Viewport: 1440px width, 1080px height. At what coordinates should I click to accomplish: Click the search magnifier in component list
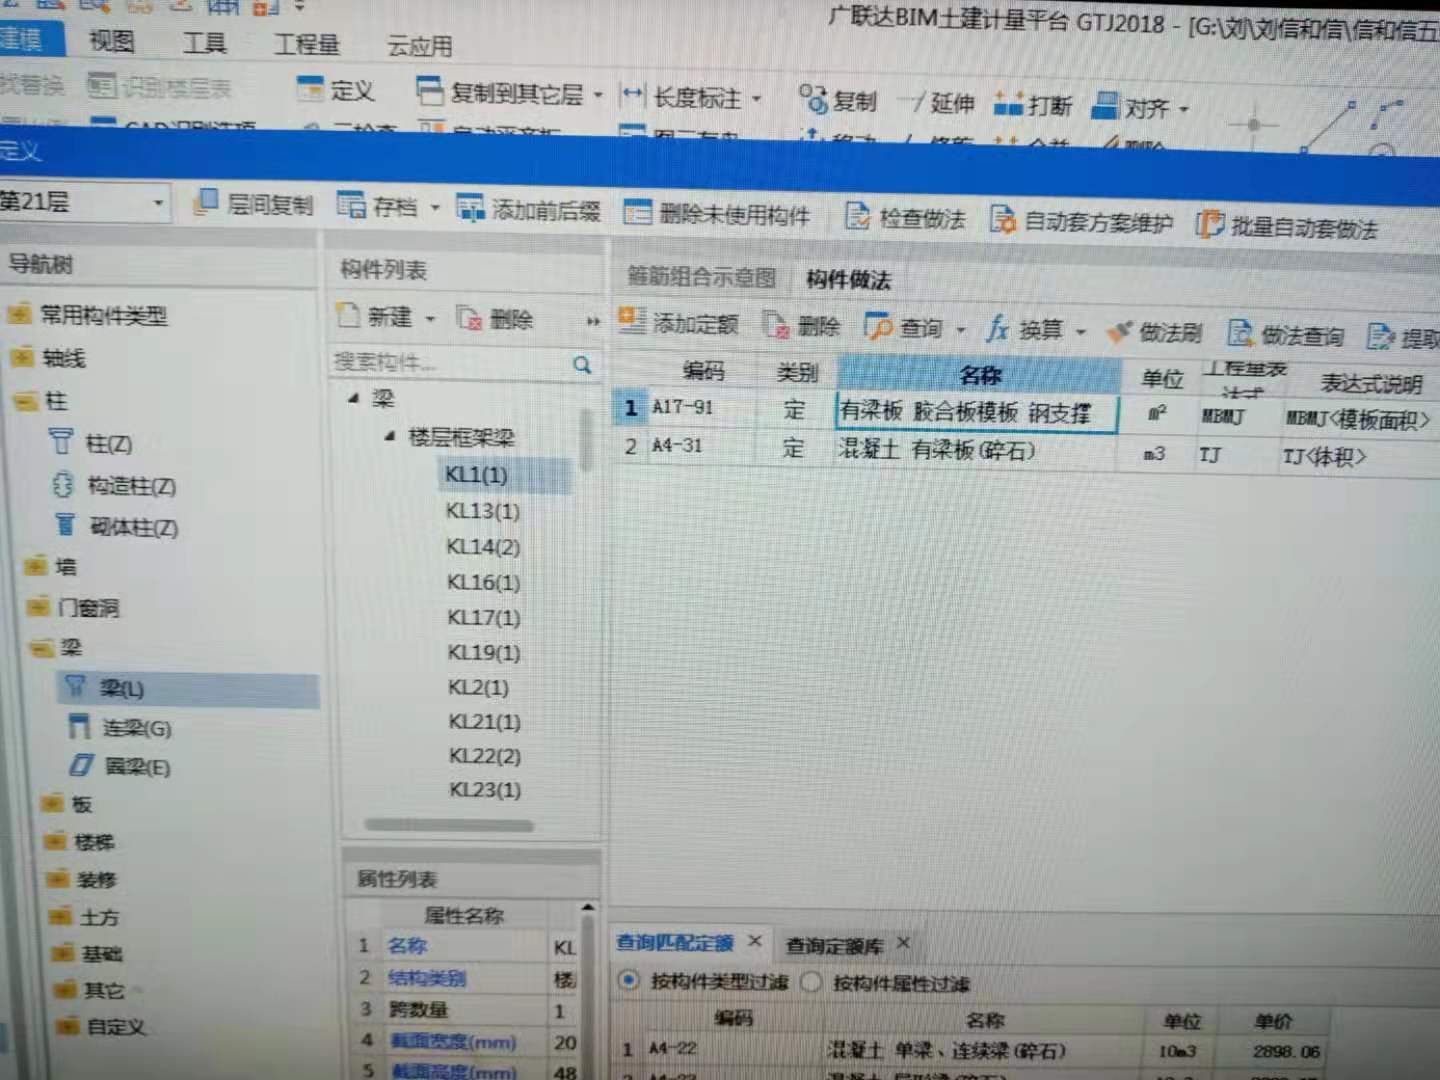click(582, 365)
